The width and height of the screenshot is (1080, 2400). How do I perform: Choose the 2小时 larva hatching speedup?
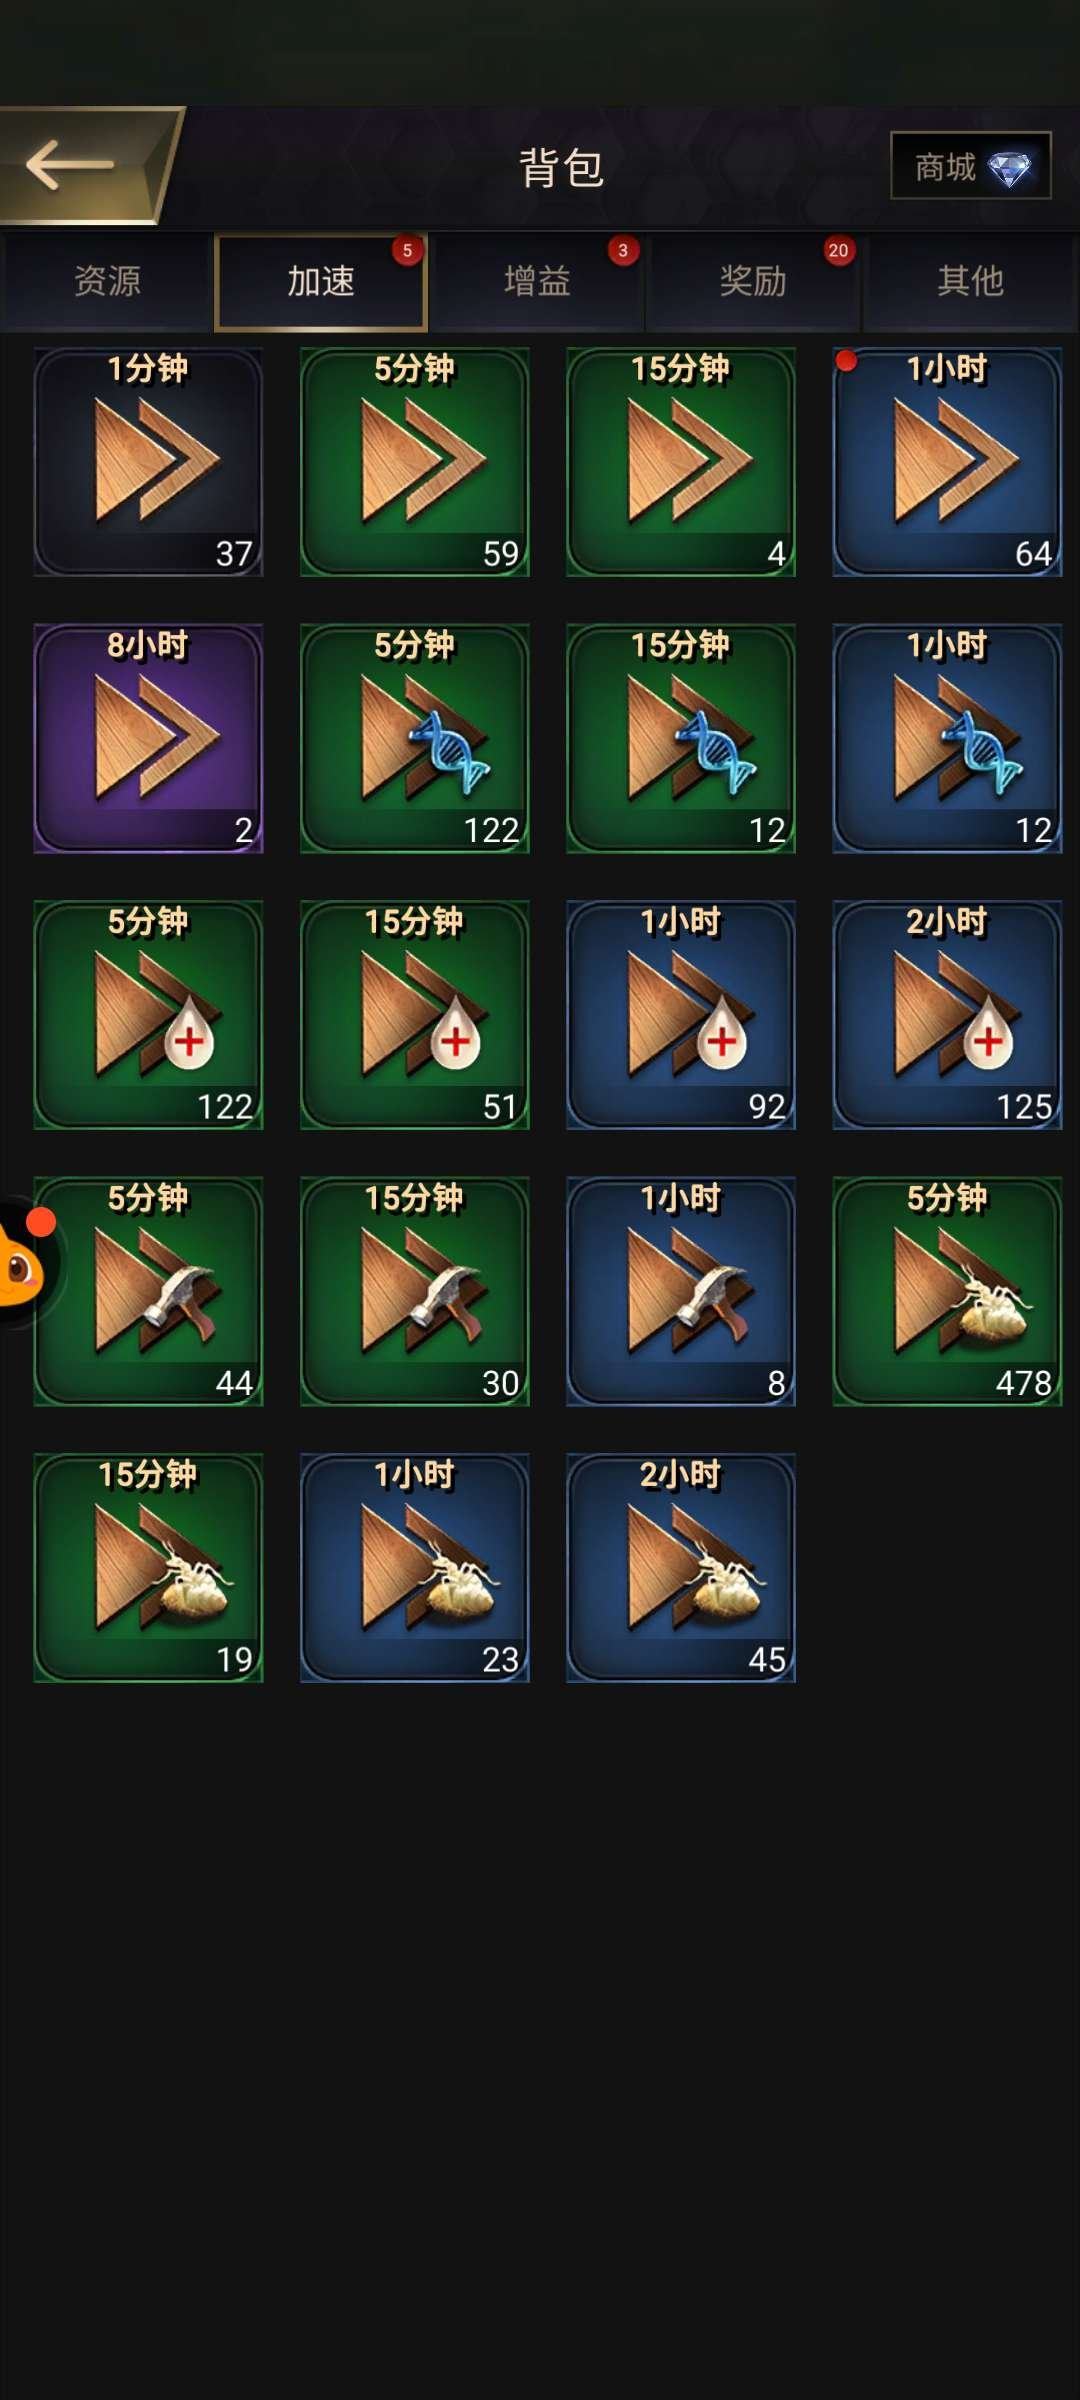[x=681, y=1568]
